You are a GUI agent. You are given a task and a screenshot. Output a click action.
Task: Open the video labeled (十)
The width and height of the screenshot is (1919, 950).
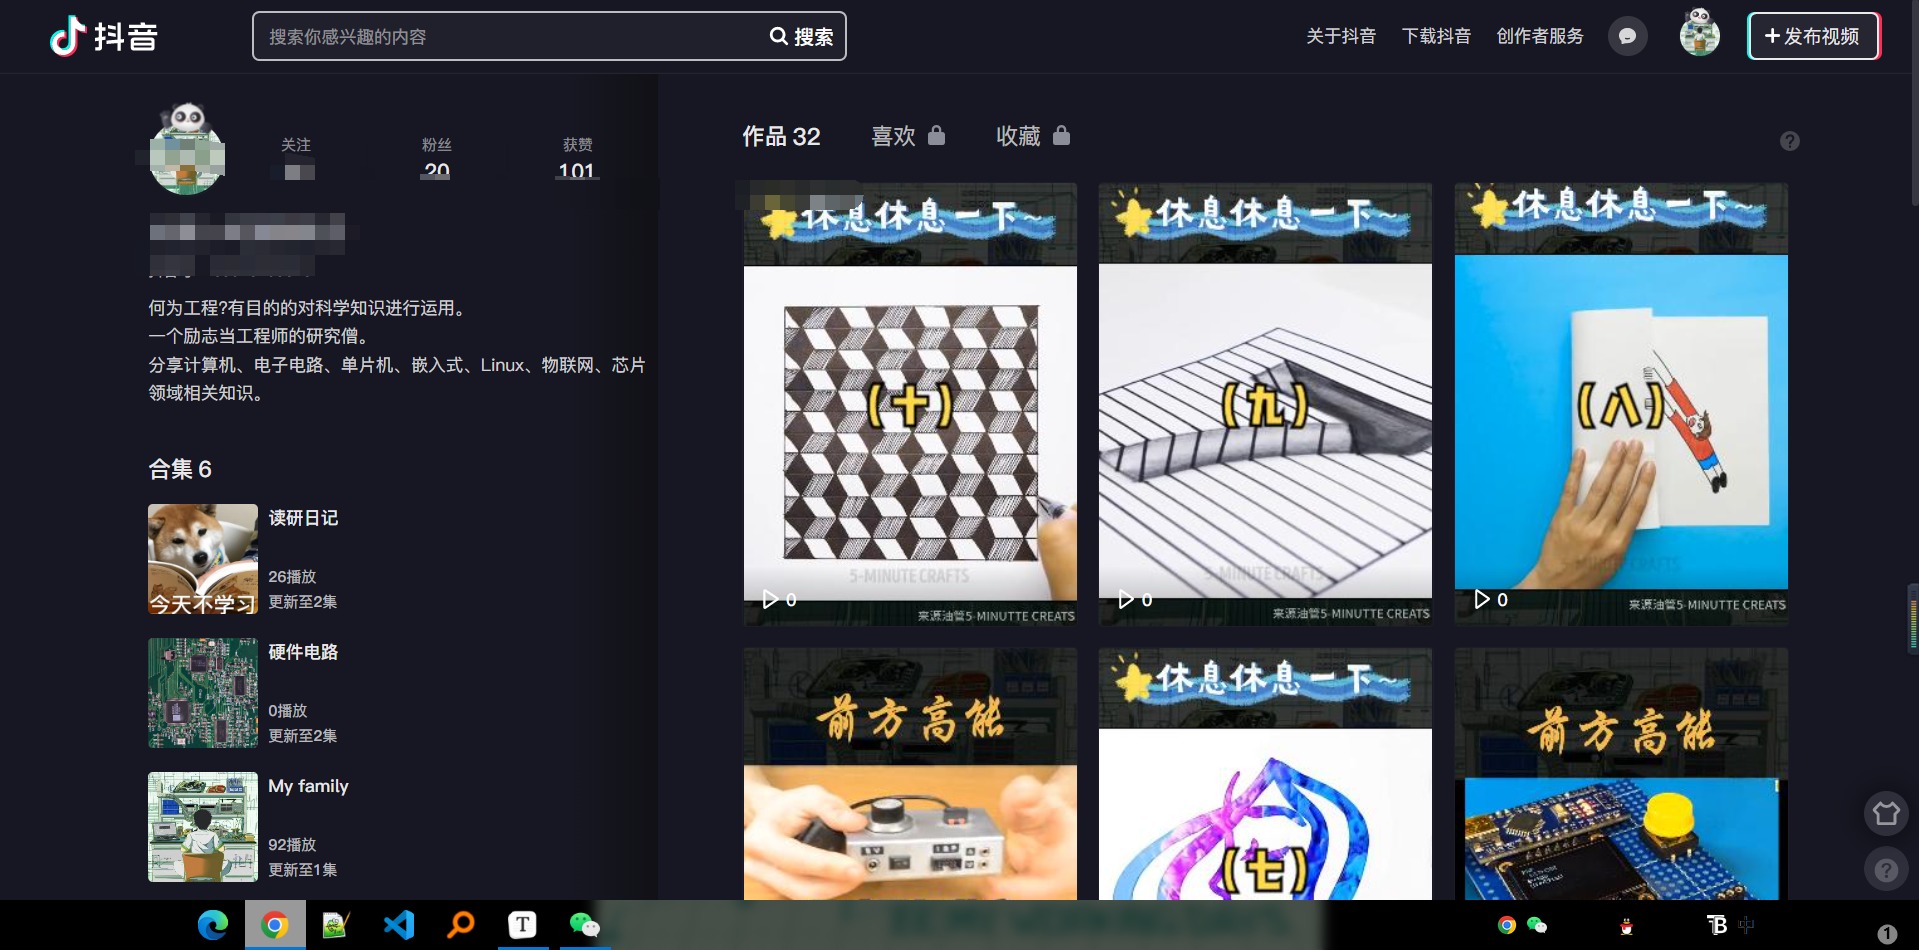910,404
